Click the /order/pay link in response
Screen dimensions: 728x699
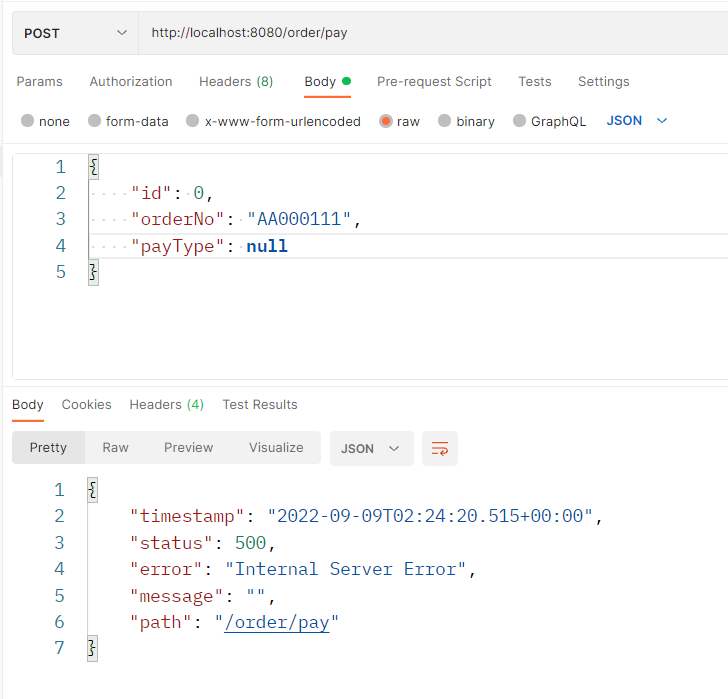(281, 622)
